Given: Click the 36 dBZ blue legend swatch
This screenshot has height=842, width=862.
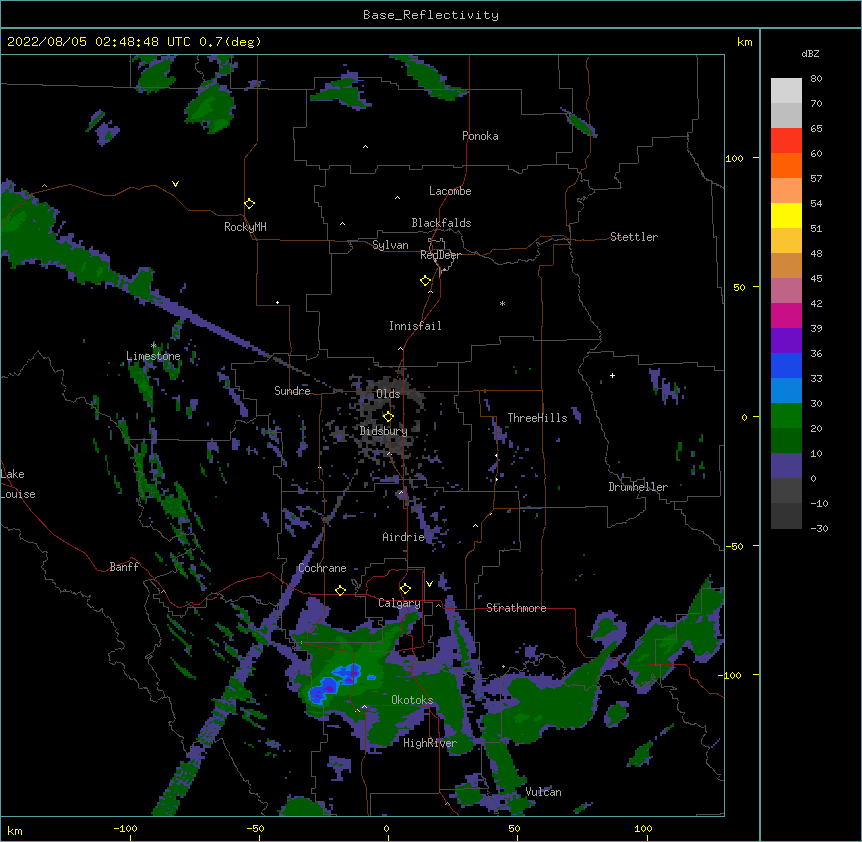Looking at the screenshot, I should [x=786, y=365].
